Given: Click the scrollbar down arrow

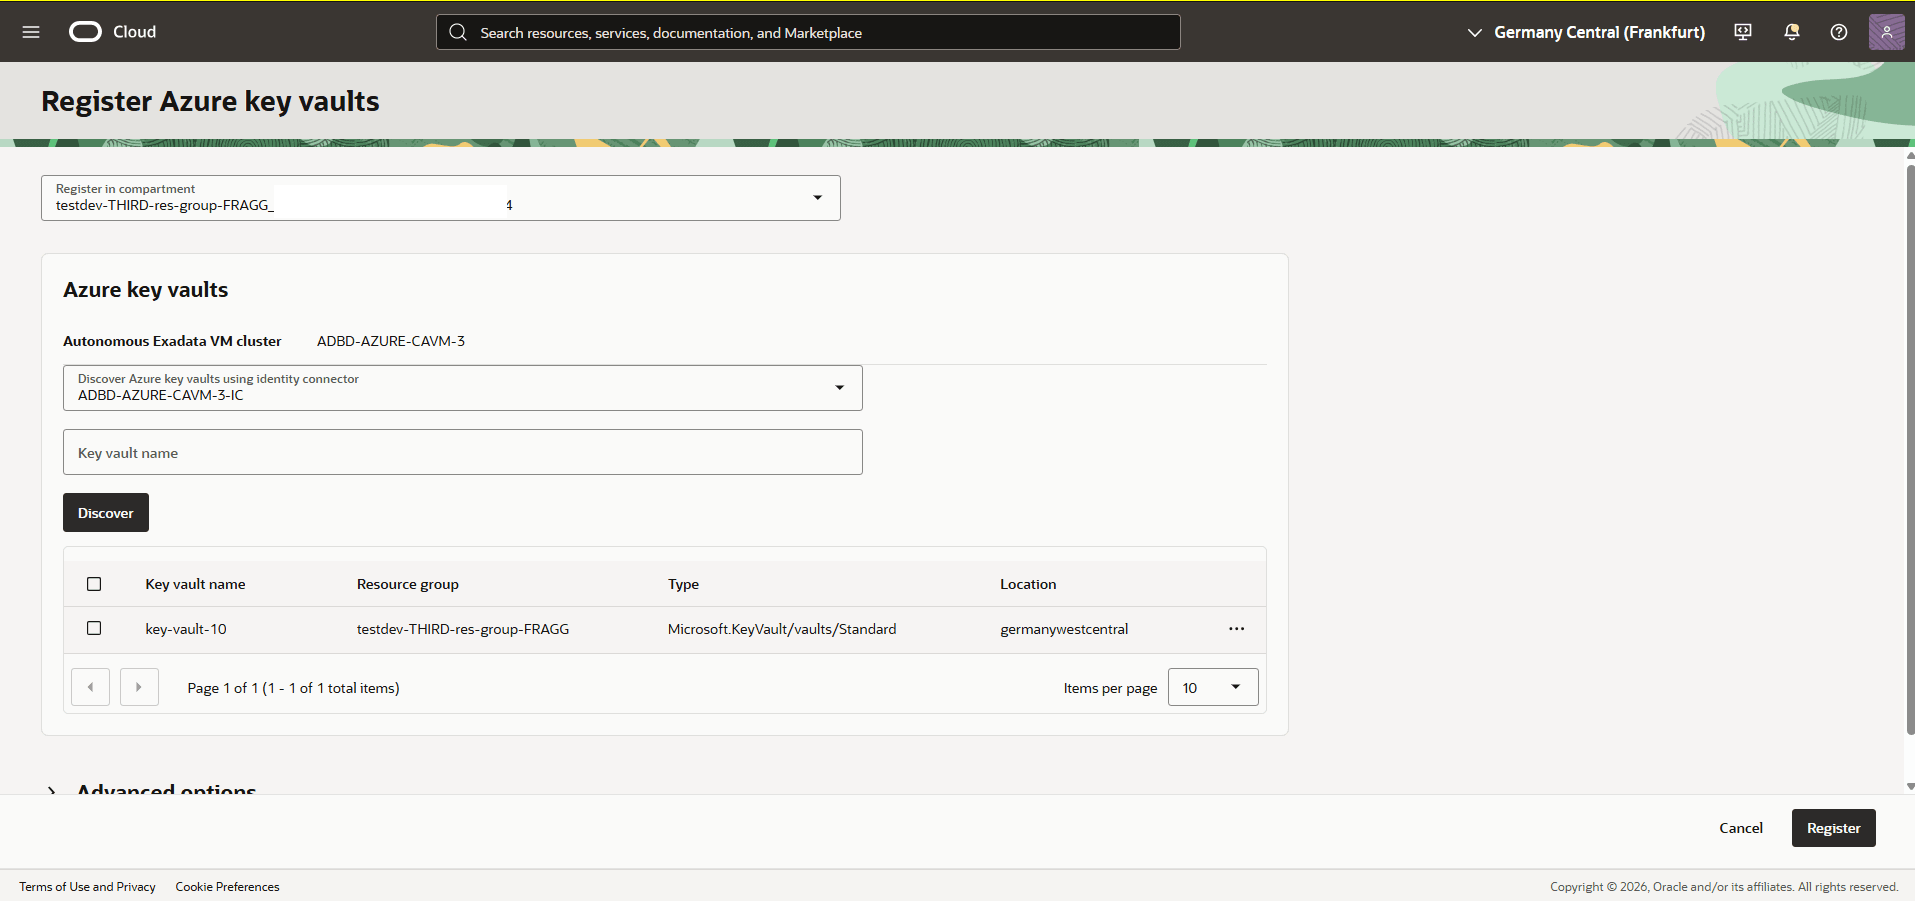Looking at the screenshot, I should [1910, 787].
